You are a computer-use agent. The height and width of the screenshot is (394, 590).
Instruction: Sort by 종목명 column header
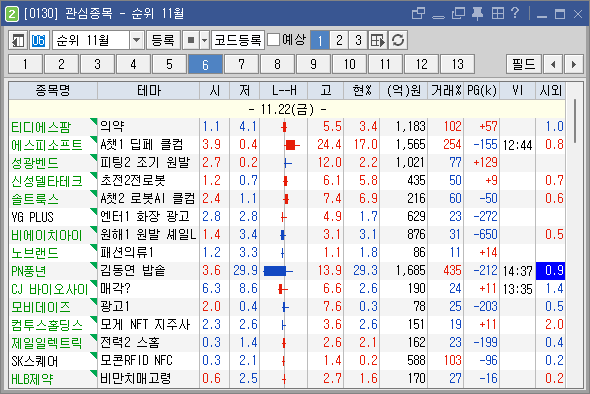tap(53, 91)
